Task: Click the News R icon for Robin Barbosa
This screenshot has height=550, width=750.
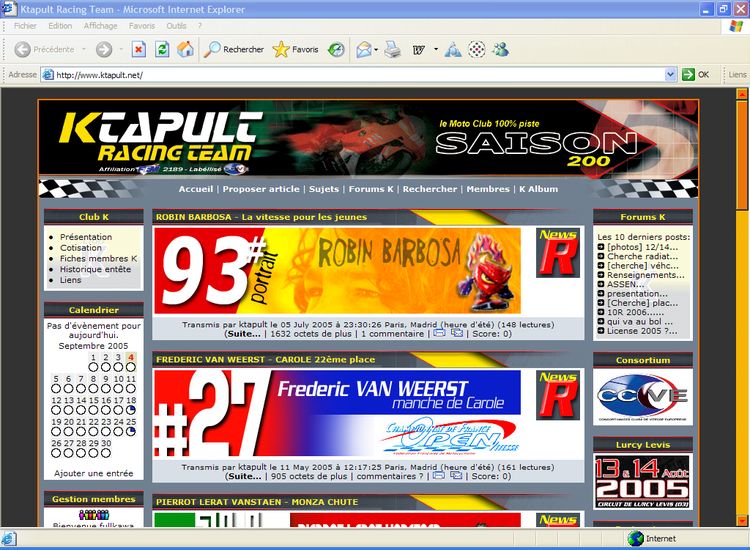Action: tap(558, 253)
